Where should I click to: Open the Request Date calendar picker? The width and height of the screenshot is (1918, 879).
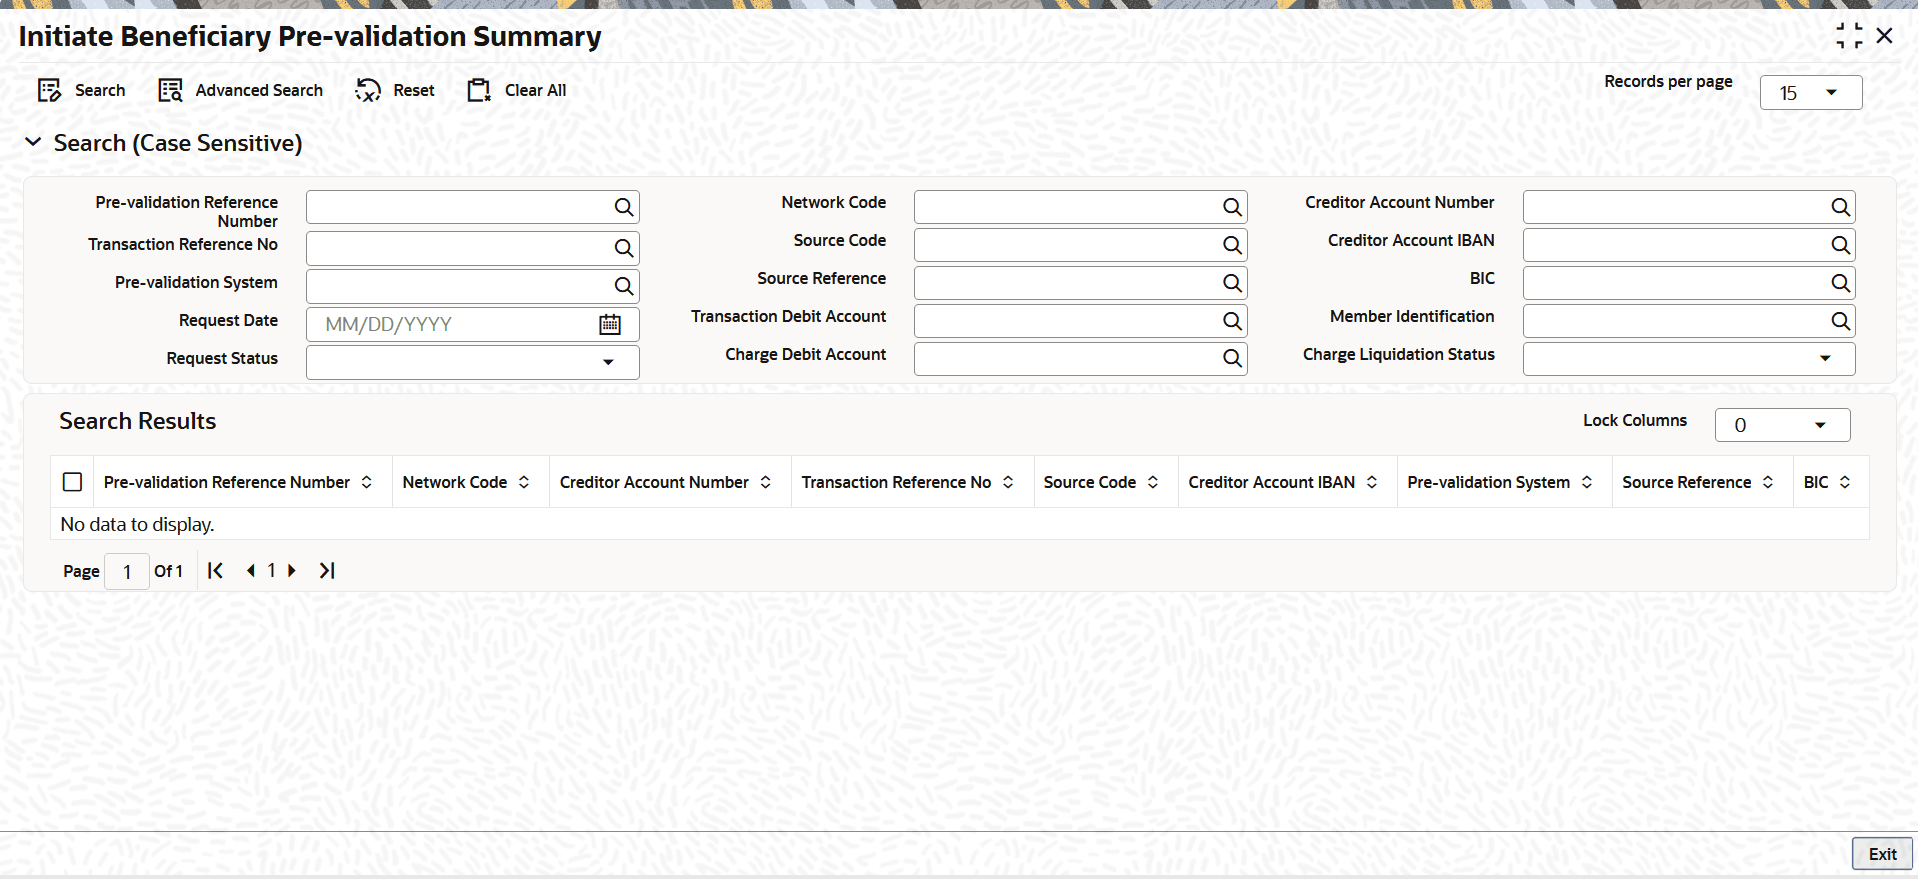tap(610, 324)
